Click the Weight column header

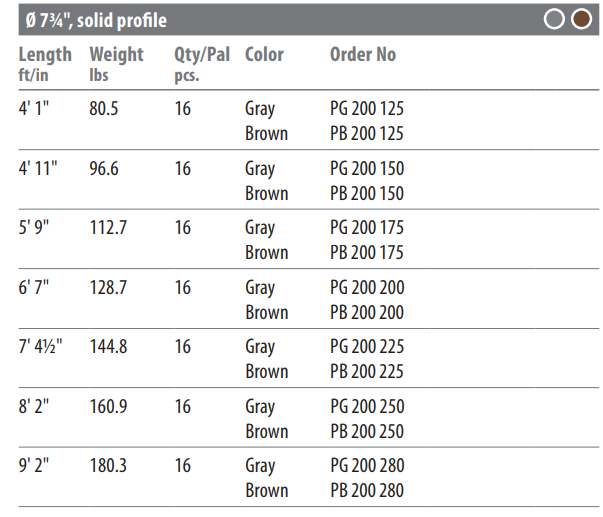point(117,64)
